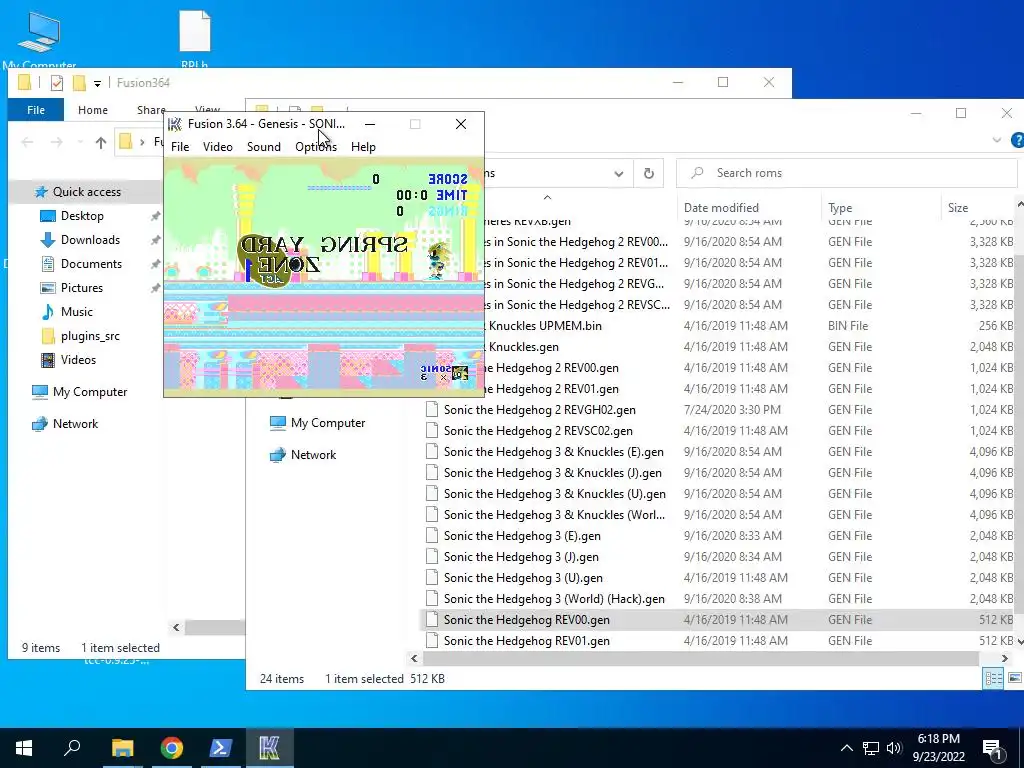Launch Google Chrome from taskbar

point(172,748)
